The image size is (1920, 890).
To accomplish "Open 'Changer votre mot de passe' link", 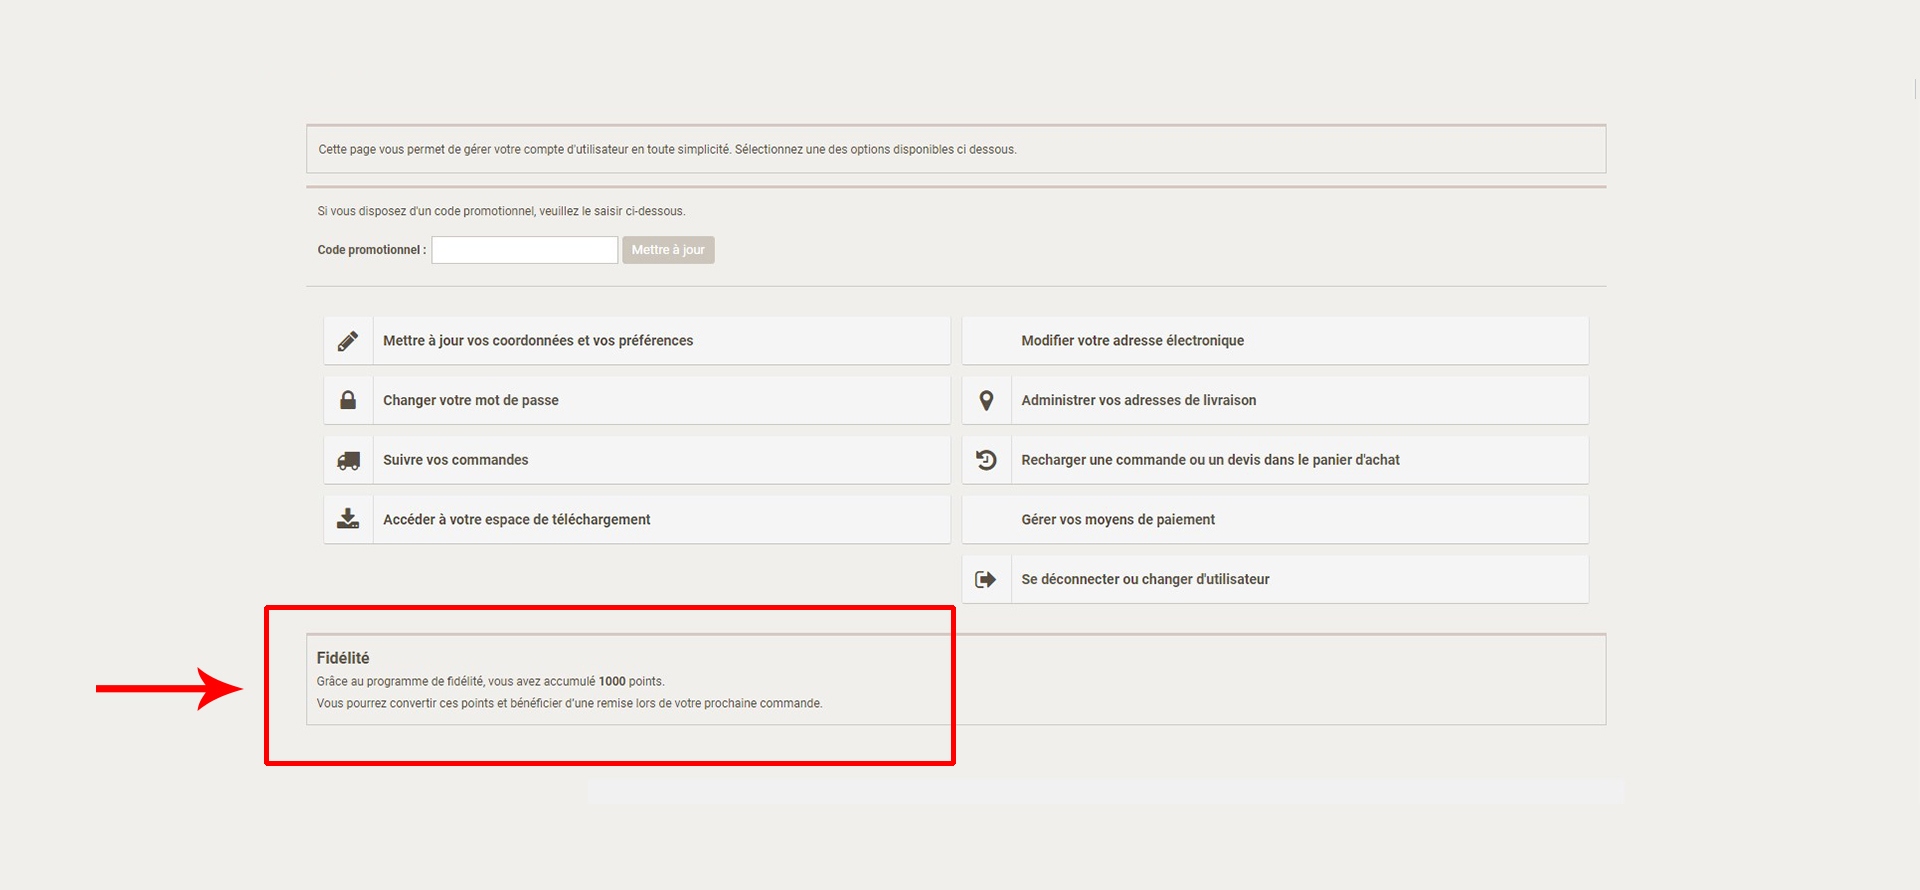I will pos(470,400).
